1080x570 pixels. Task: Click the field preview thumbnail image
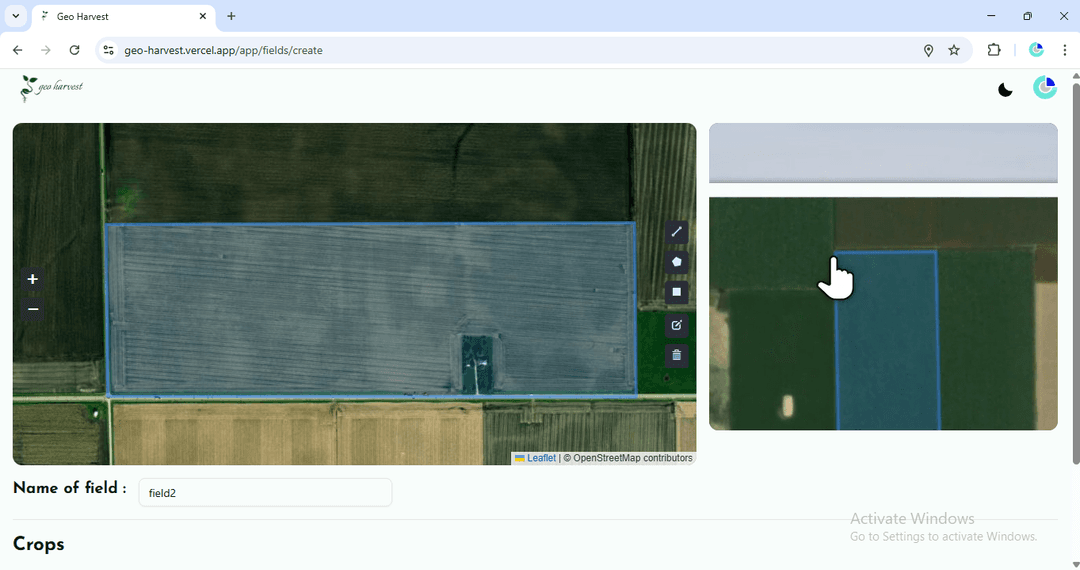tap(883, 313)
